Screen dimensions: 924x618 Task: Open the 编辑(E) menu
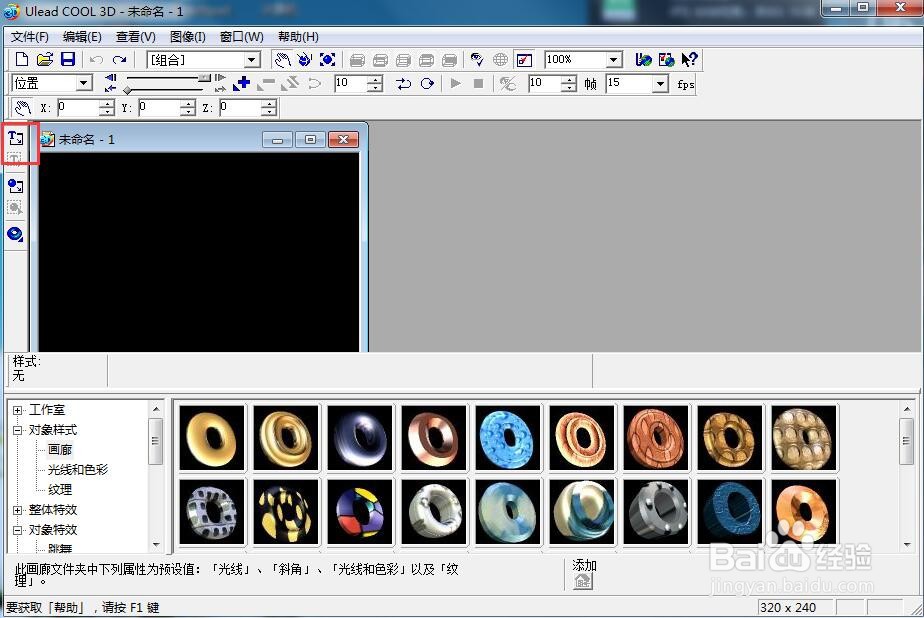[82, 37]
